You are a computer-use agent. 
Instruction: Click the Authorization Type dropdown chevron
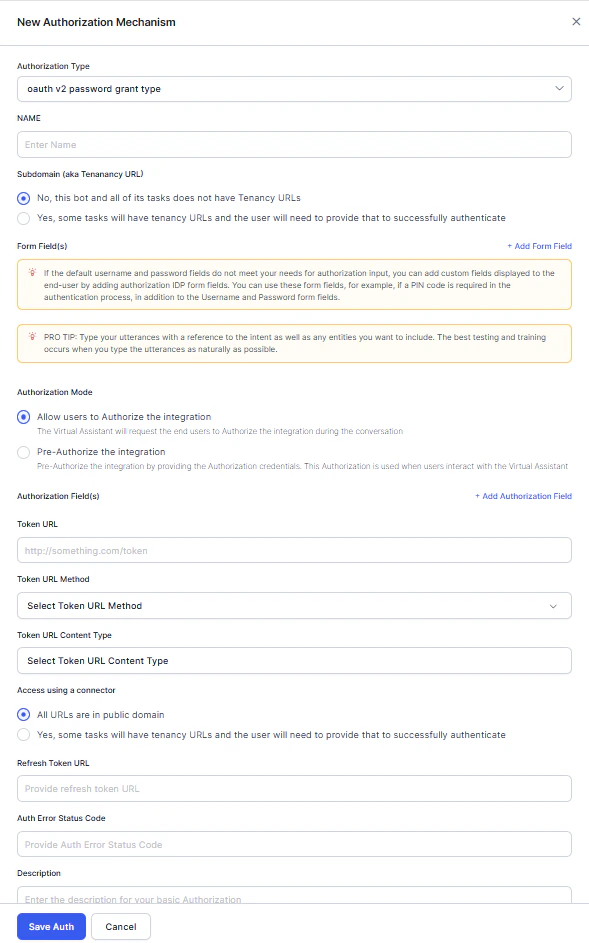[560, 88]
